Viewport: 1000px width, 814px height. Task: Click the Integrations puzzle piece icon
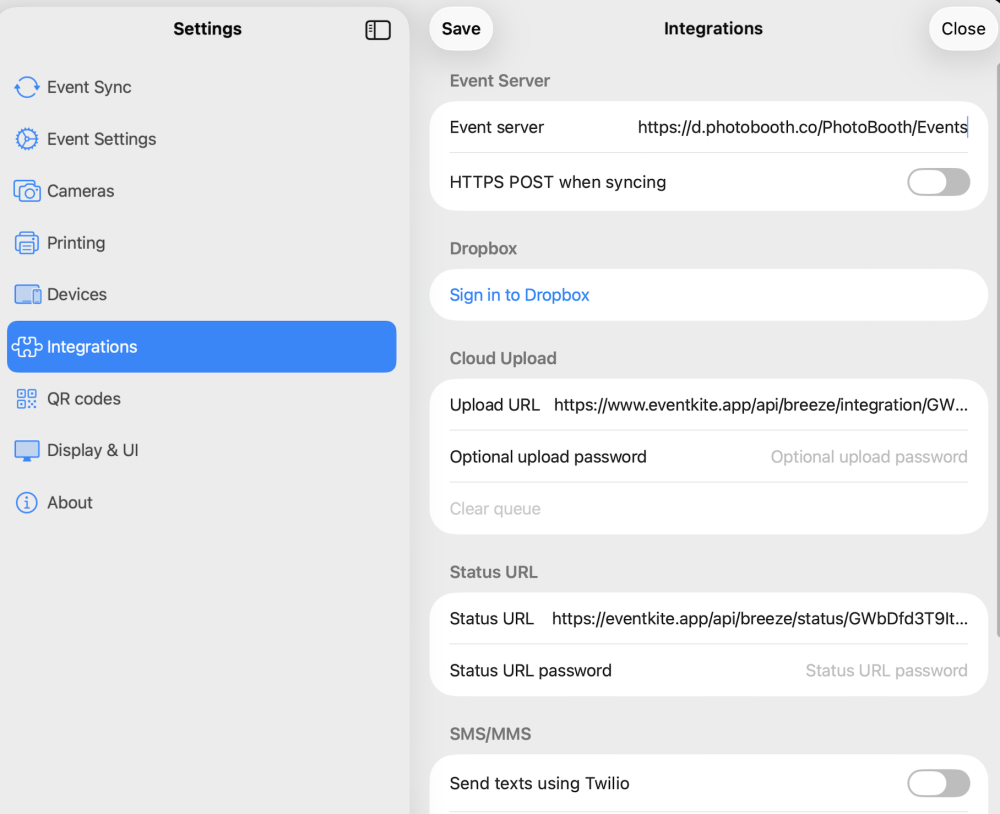point(27,347)
